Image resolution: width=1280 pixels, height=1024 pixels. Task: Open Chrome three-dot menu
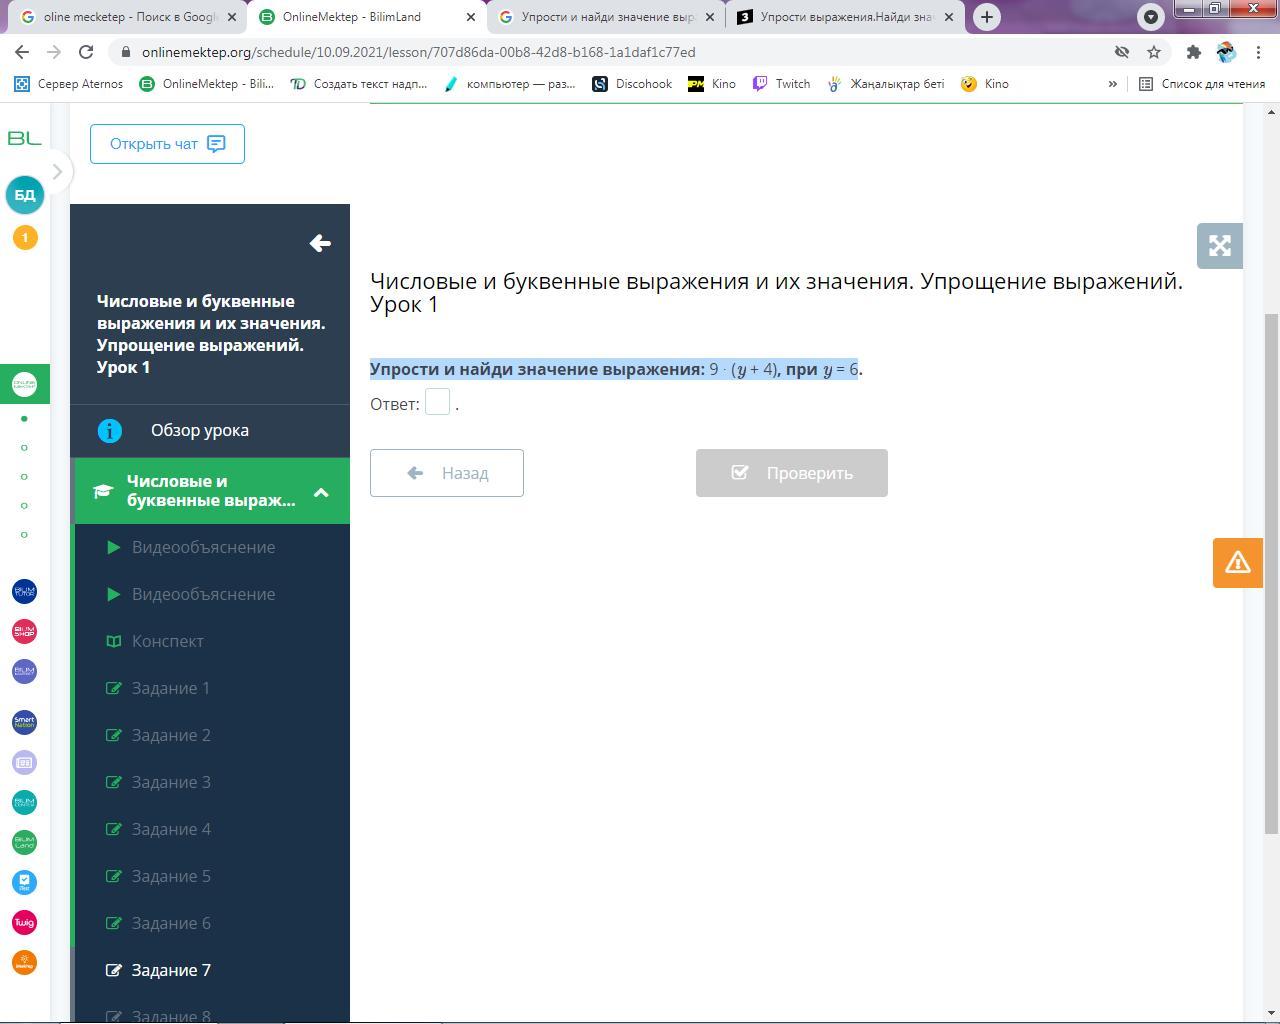(1258, 52)
